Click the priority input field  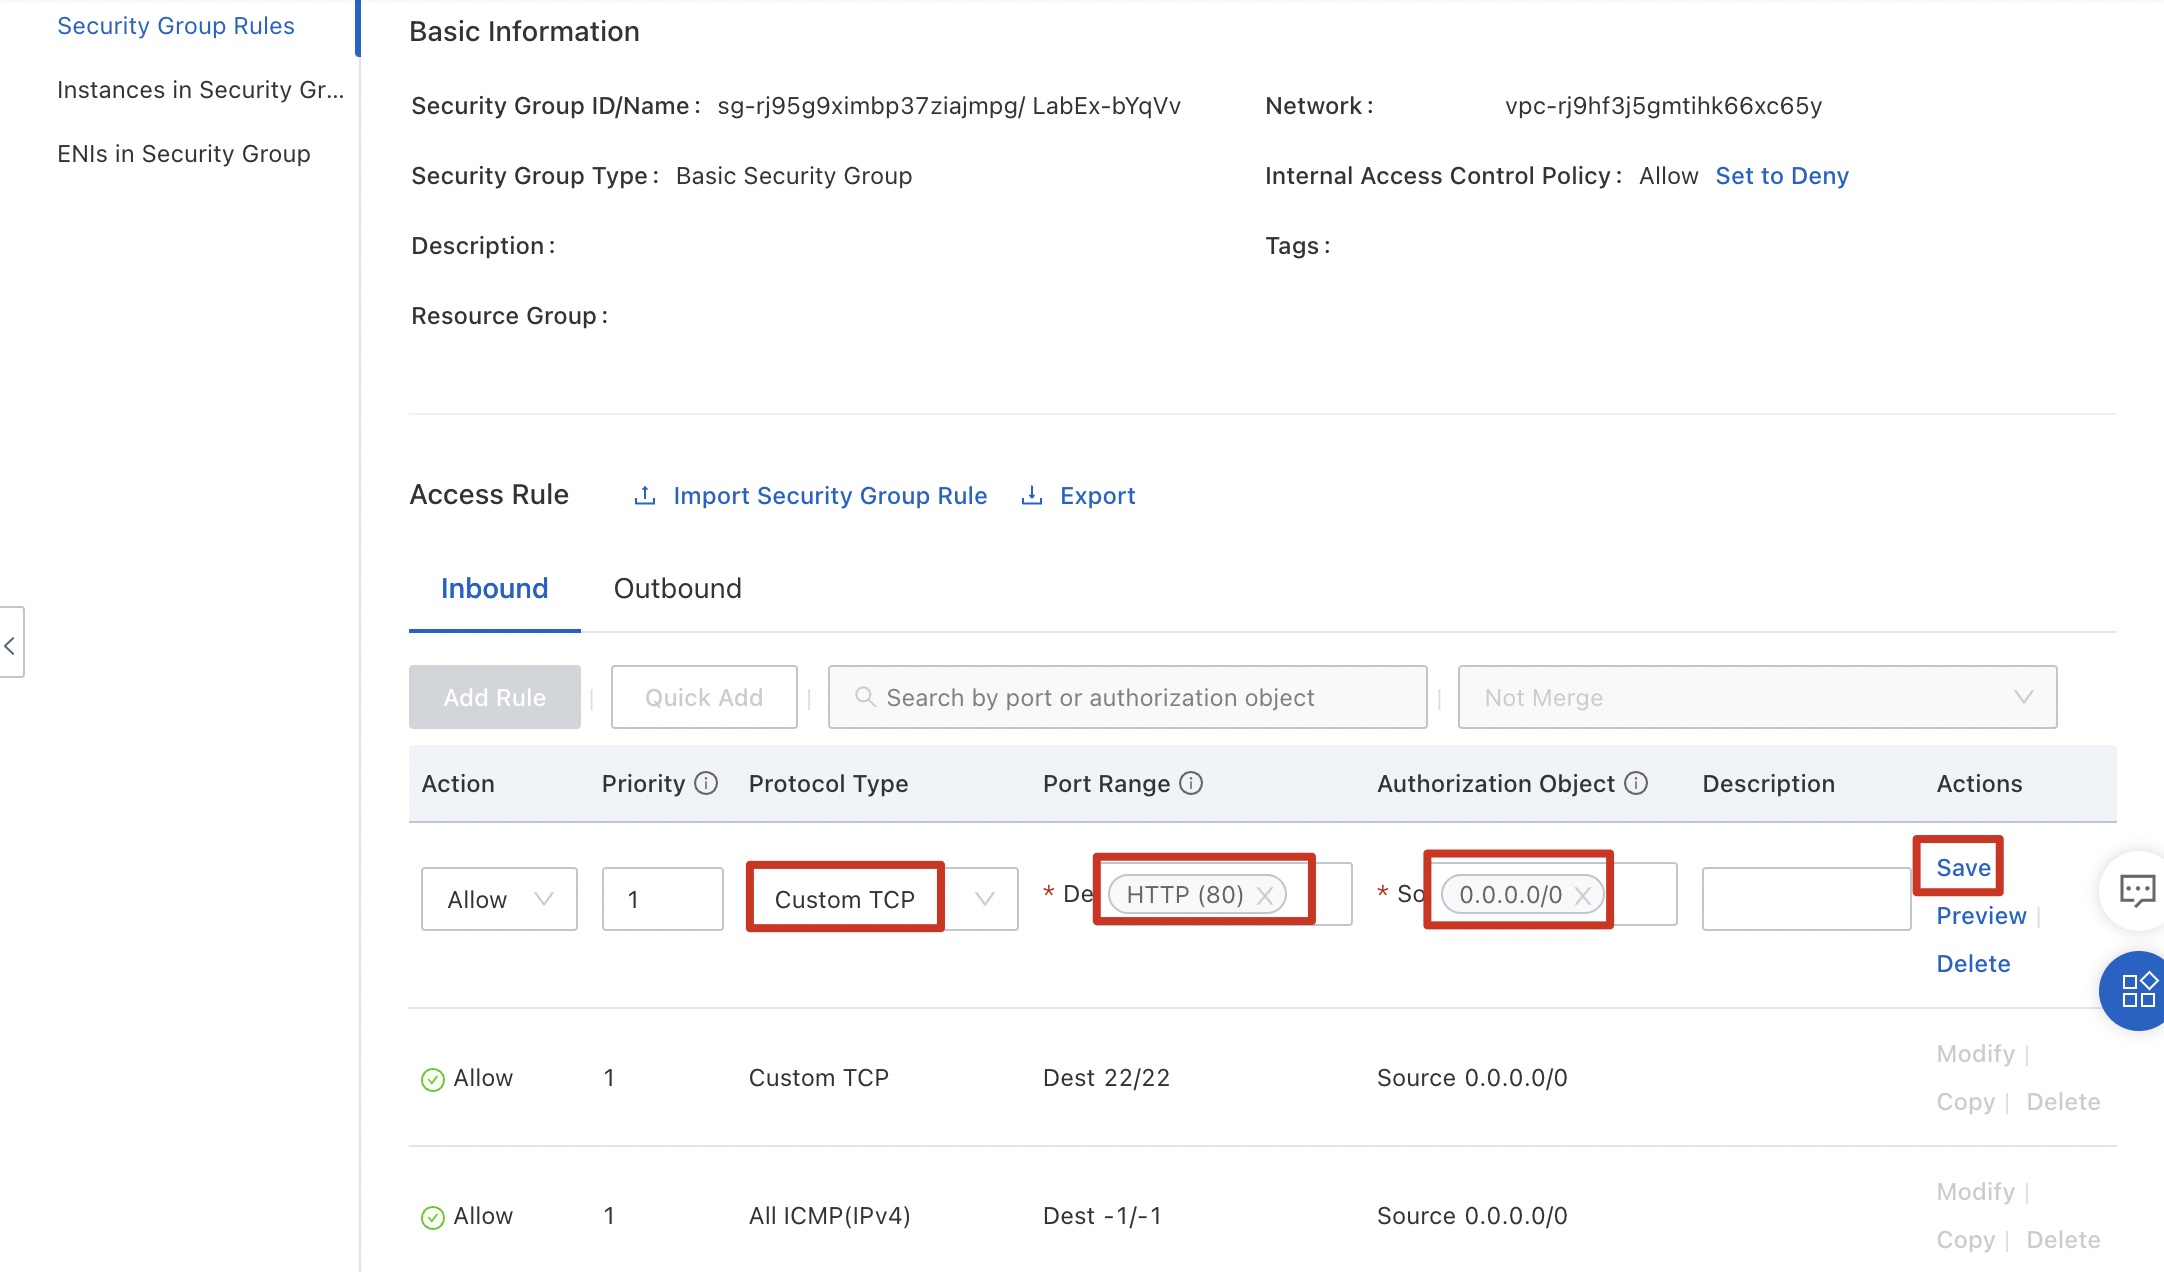coord(663,899)
